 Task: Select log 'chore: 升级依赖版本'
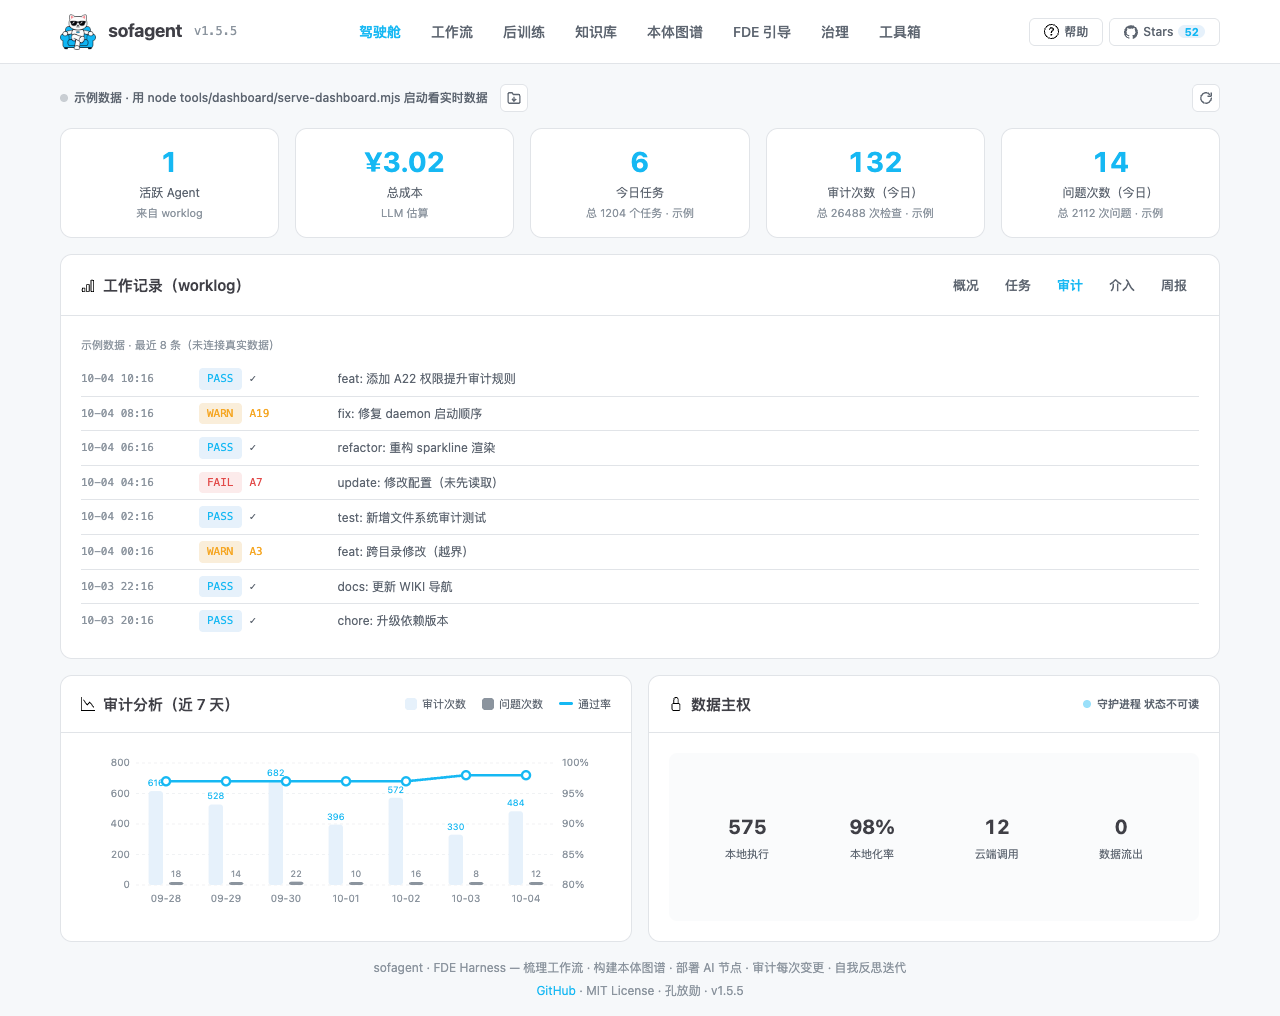640,621
